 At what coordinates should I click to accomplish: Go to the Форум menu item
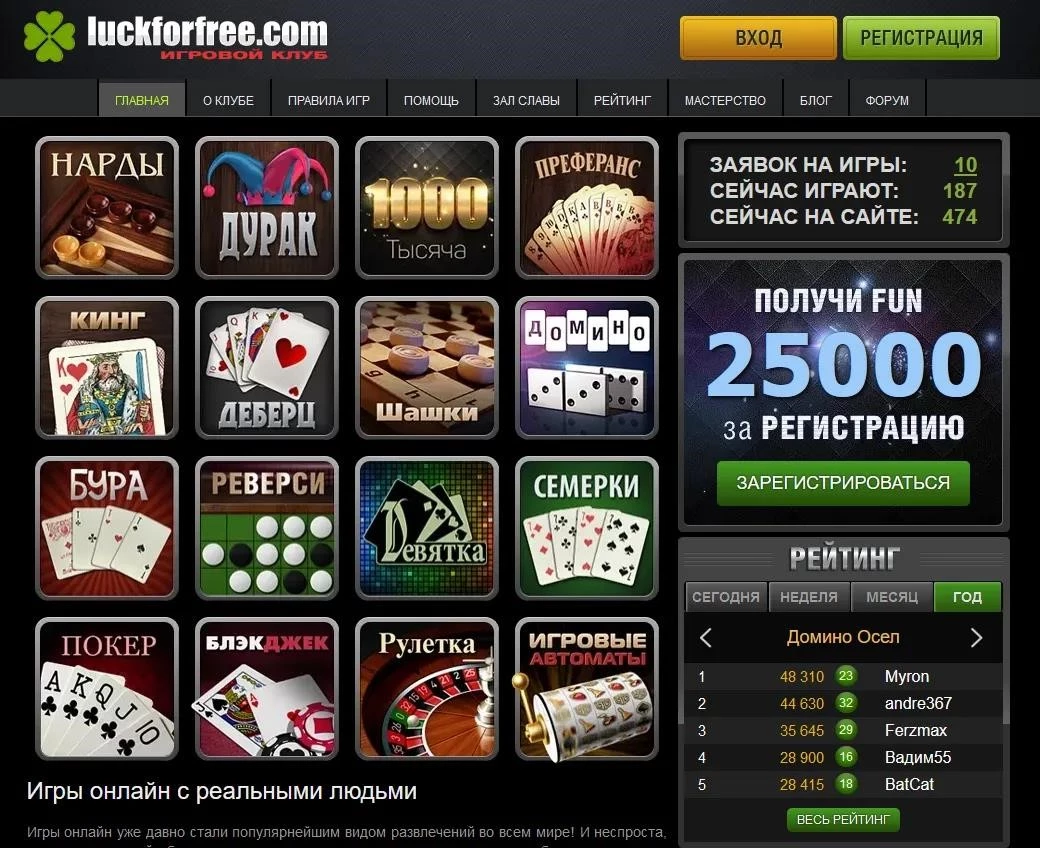click(x=887, y=100)
